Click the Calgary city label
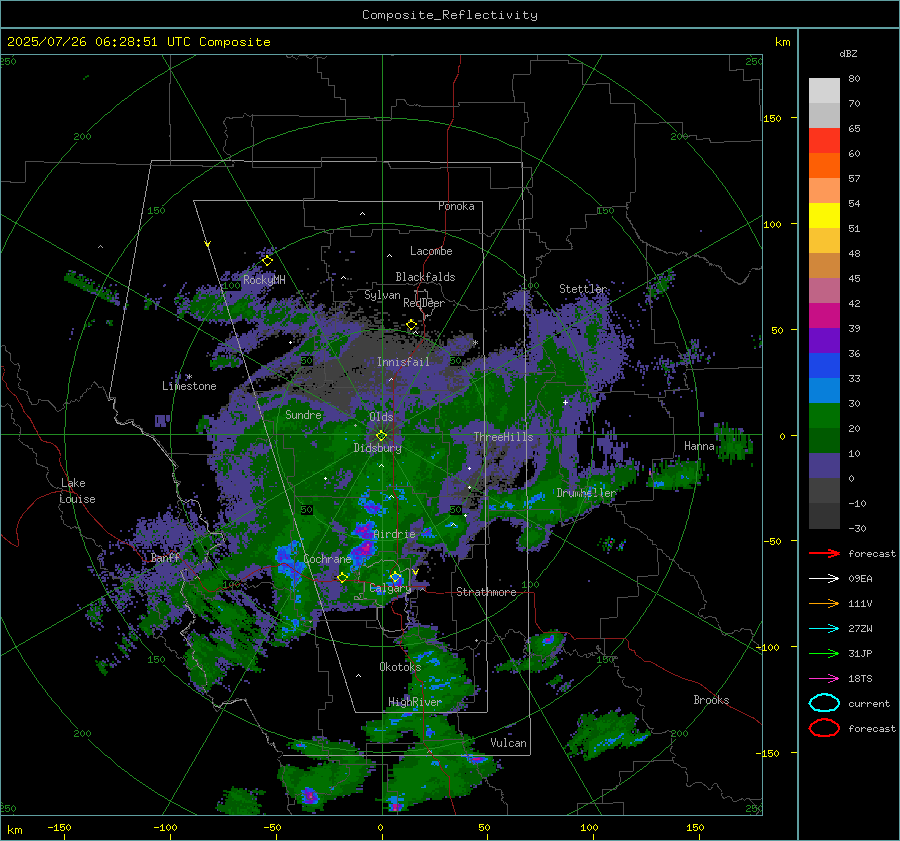The width and height of the screenshot is (900, 841). coord(390,588)
